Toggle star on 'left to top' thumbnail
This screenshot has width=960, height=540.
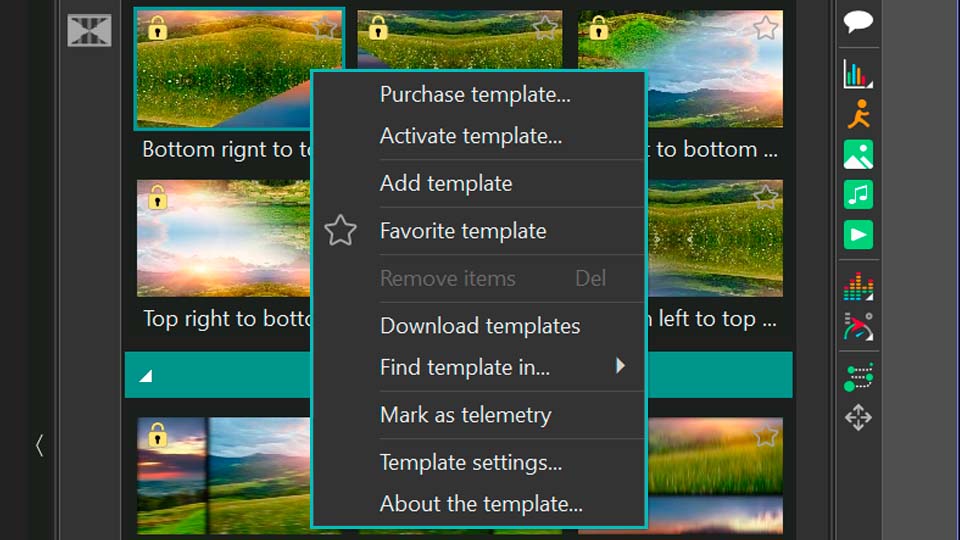pos(765,197)
